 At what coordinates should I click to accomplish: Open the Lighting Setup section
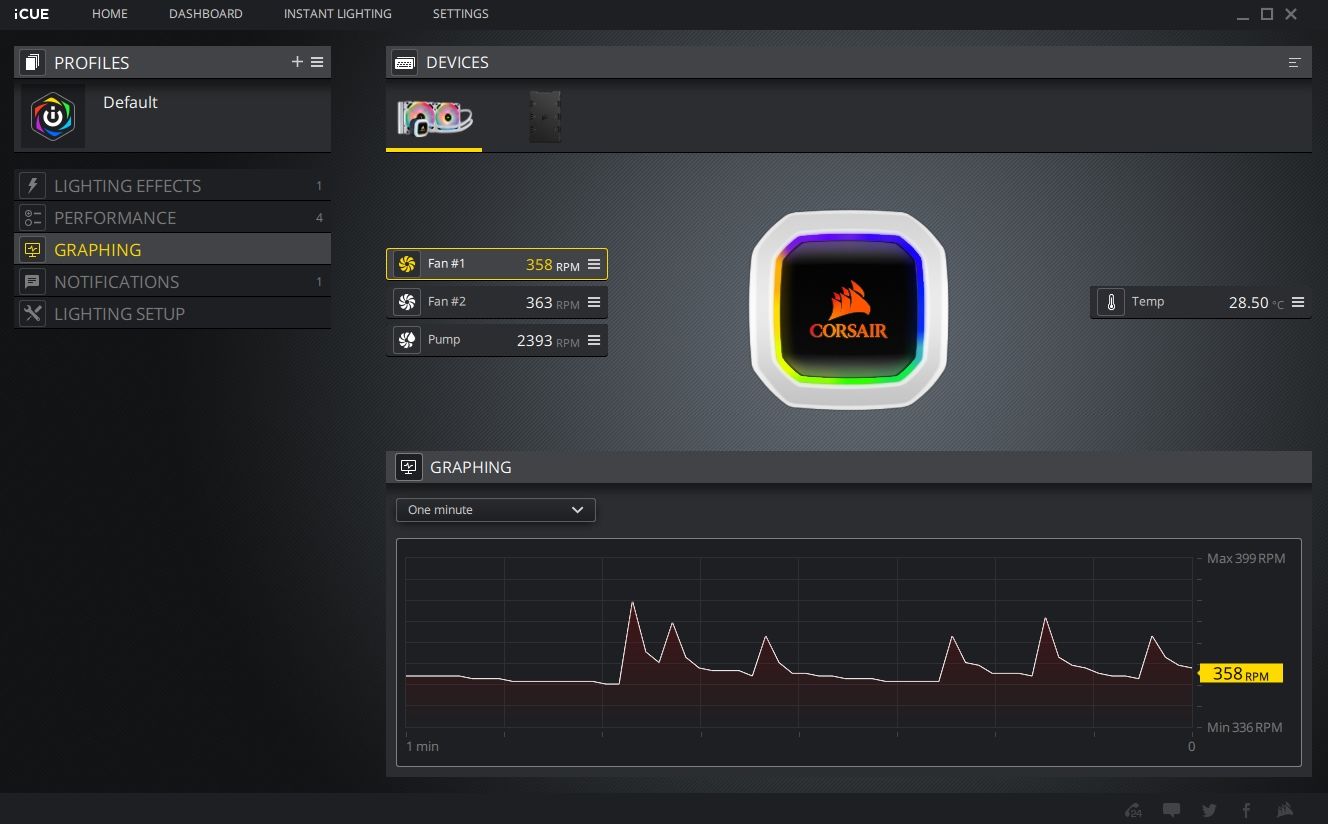click(x=172, y=314)
